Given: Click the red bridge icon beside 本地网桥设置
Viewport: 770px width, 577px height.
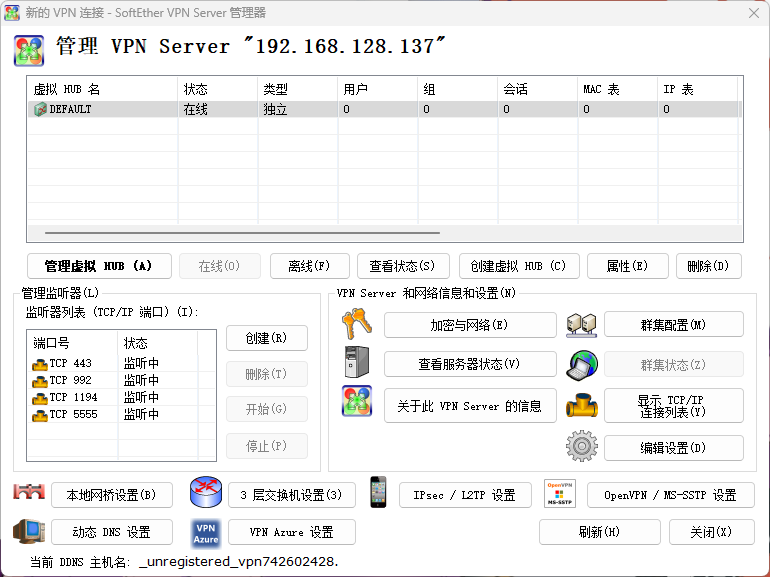Looking at the screenshot, I should pyautogui.click(x=29, y=492).
